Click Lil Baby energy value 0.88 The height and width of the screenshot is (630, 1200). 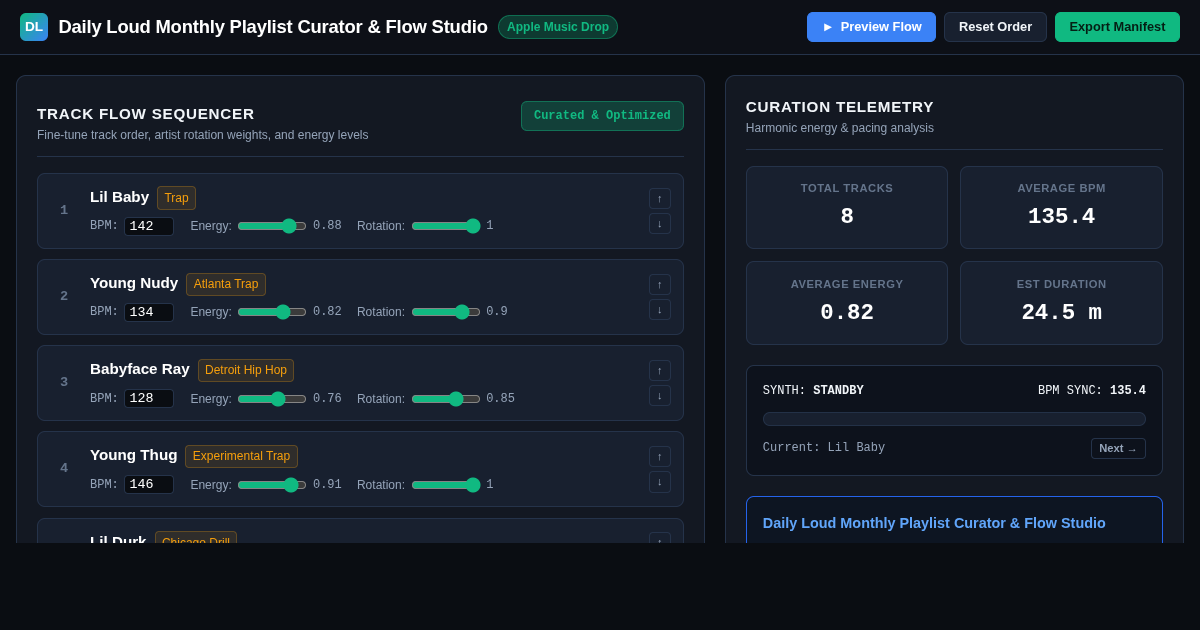coord(327,226)
